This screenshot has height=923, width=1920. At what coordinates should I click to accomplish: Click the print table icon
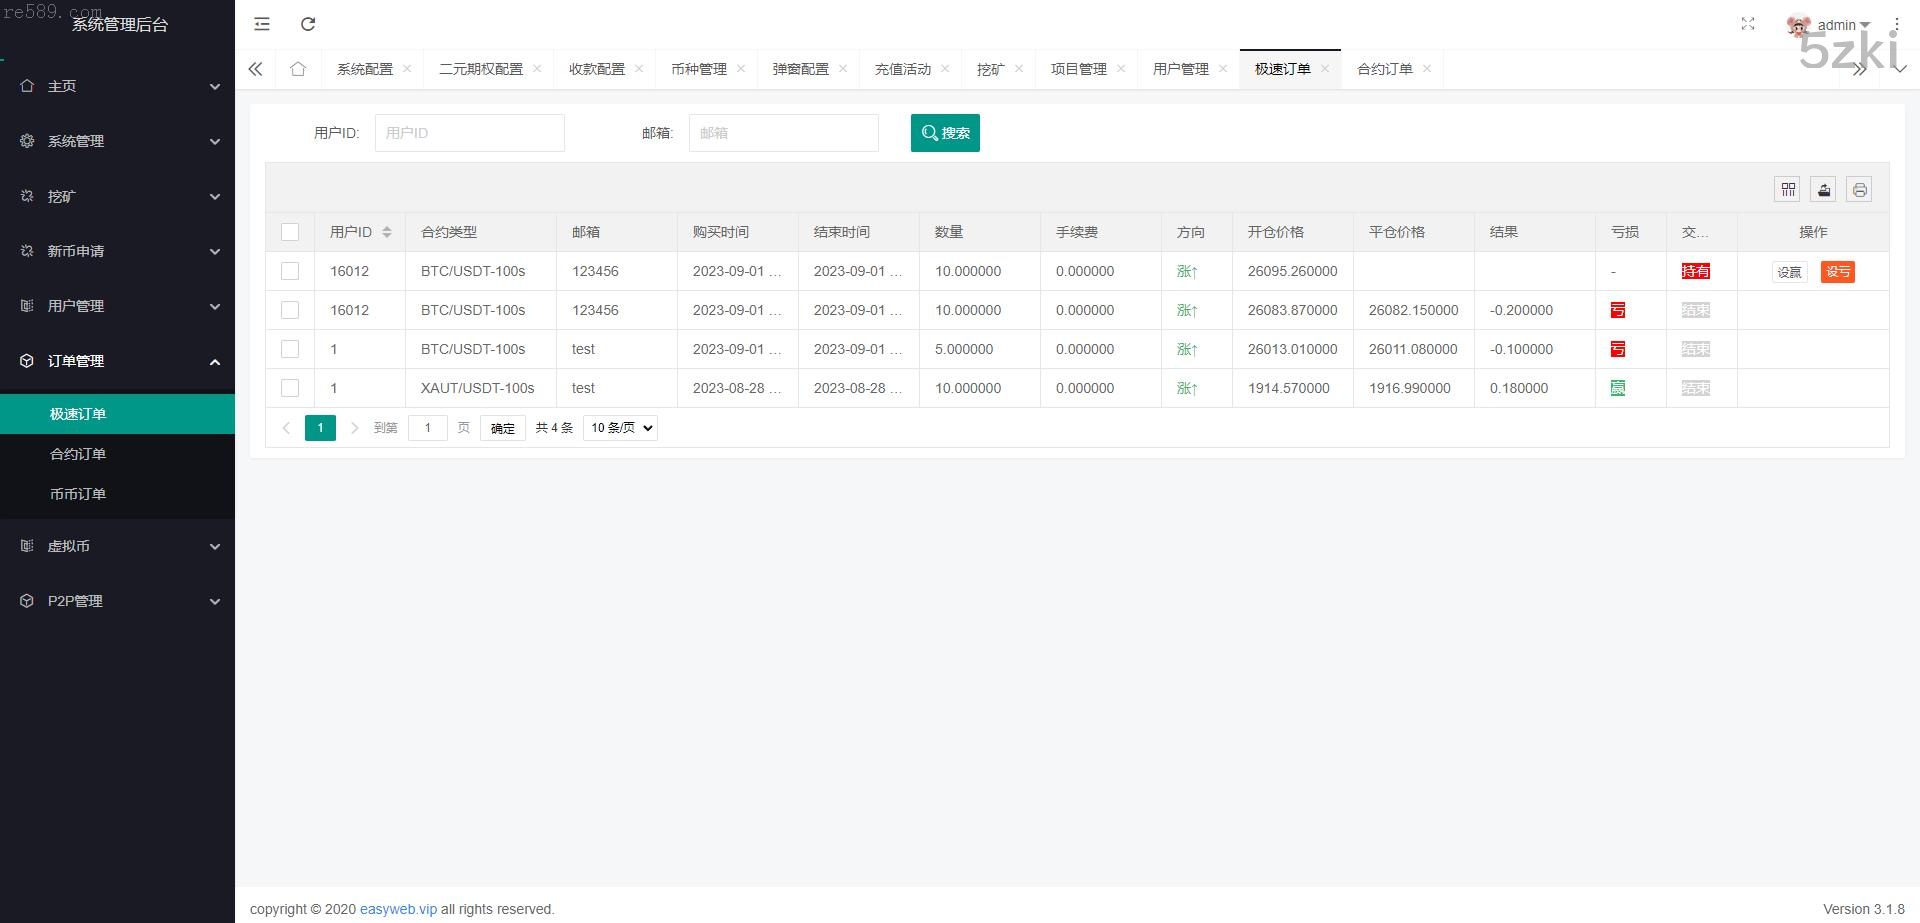(x=1859, y=190)
